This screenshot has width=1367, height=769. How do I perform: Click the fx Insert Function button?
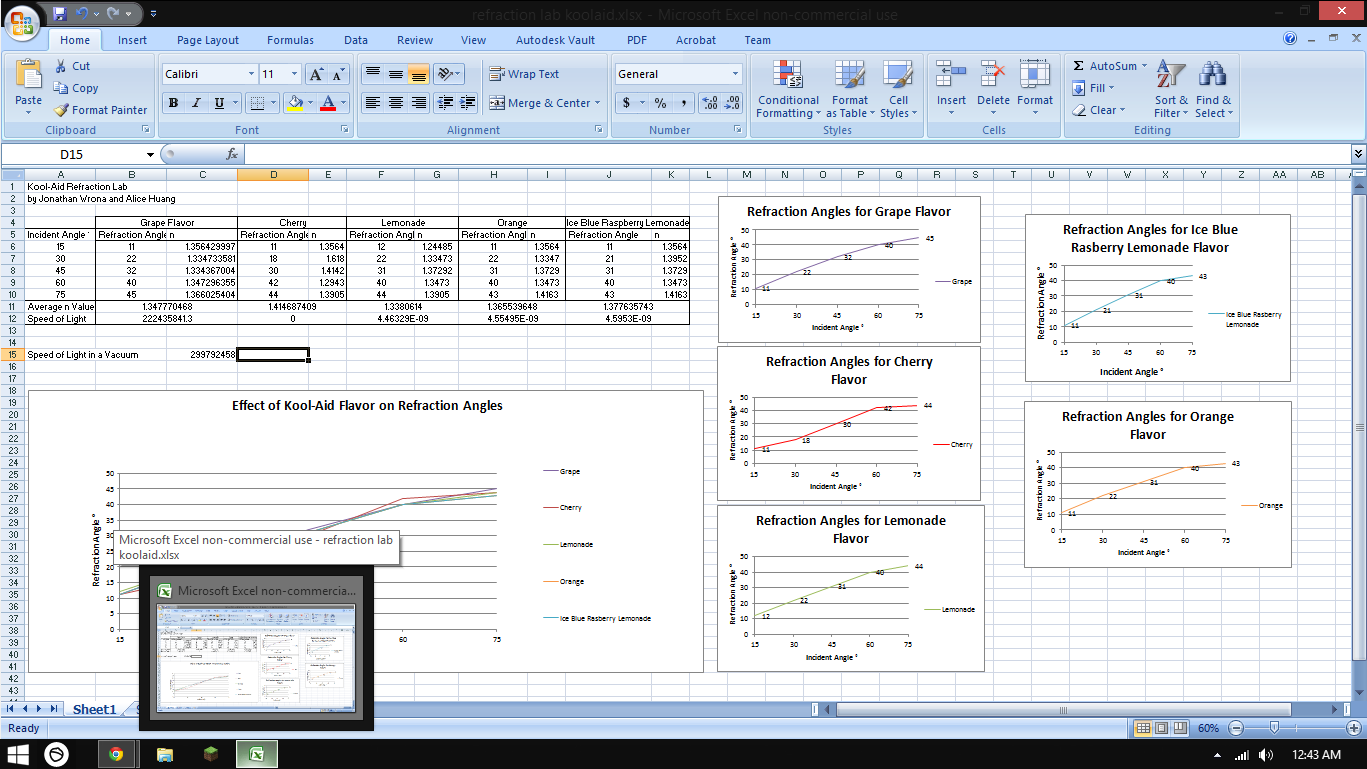pos(232,154)
